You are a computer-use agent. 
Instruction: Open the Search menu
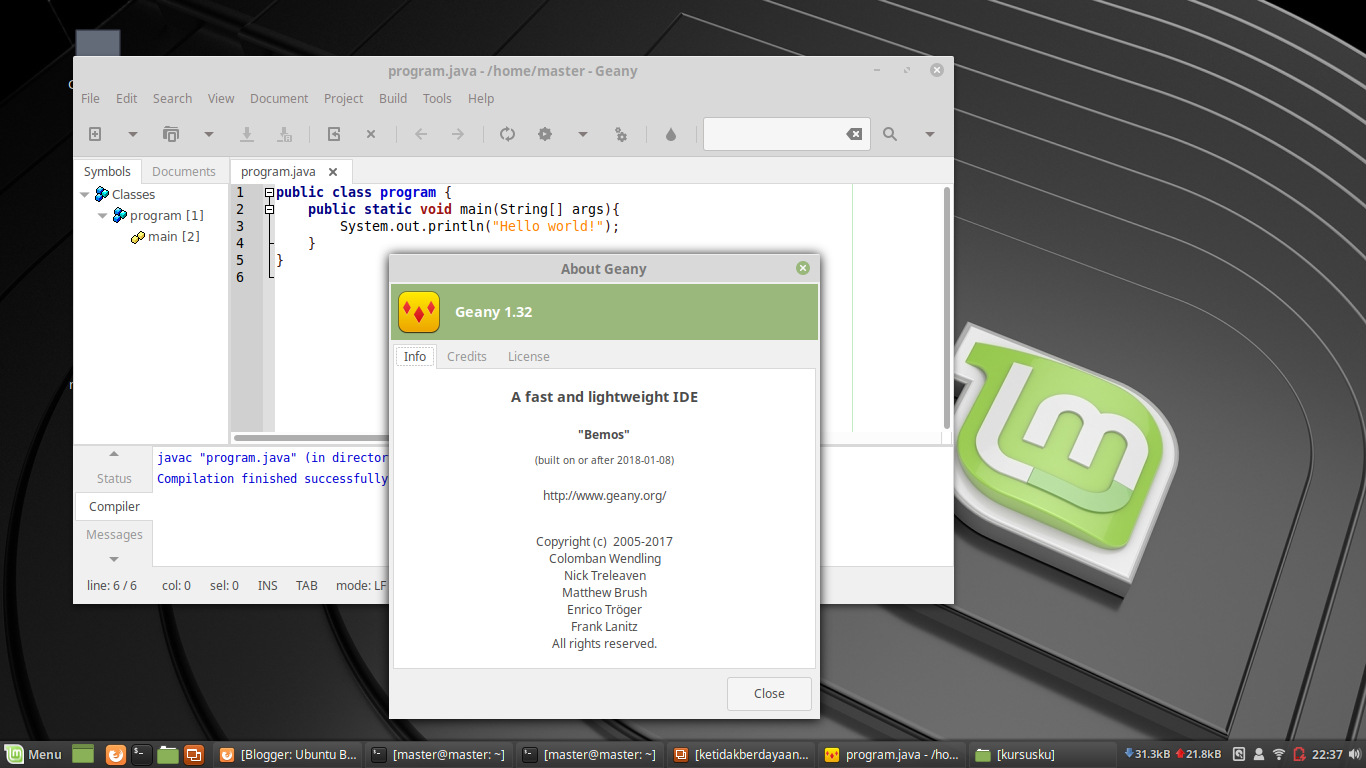[172, 98]
